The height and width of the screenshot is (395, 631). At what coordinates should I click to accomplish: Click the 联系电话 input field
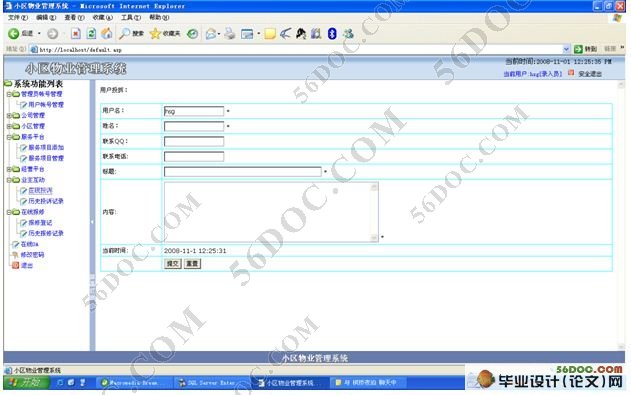tap(194, 156)
